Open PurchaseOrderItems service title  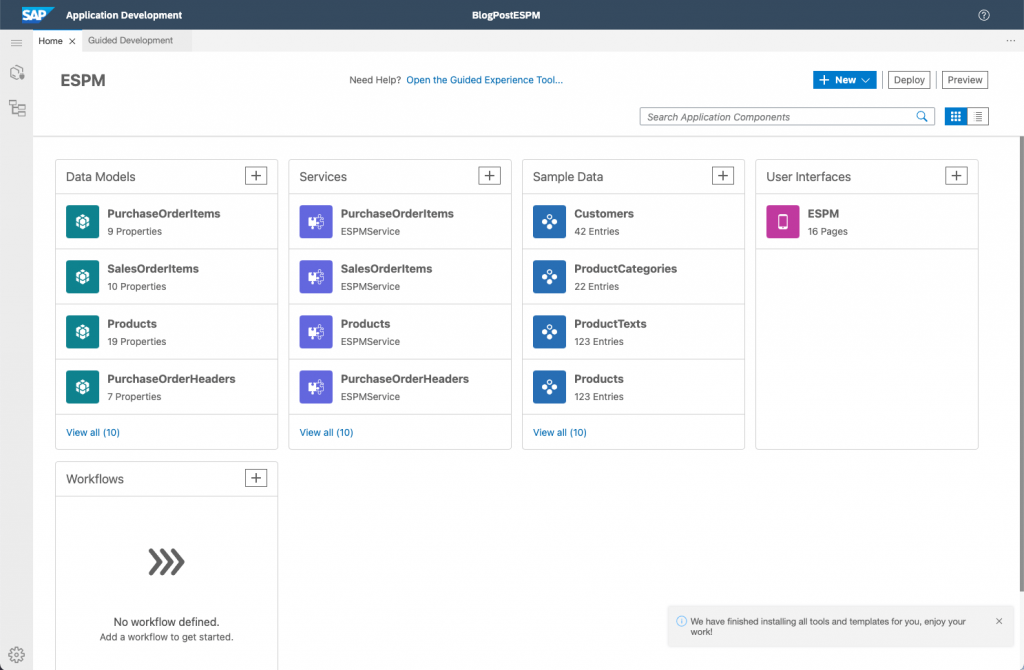(397, 214)
